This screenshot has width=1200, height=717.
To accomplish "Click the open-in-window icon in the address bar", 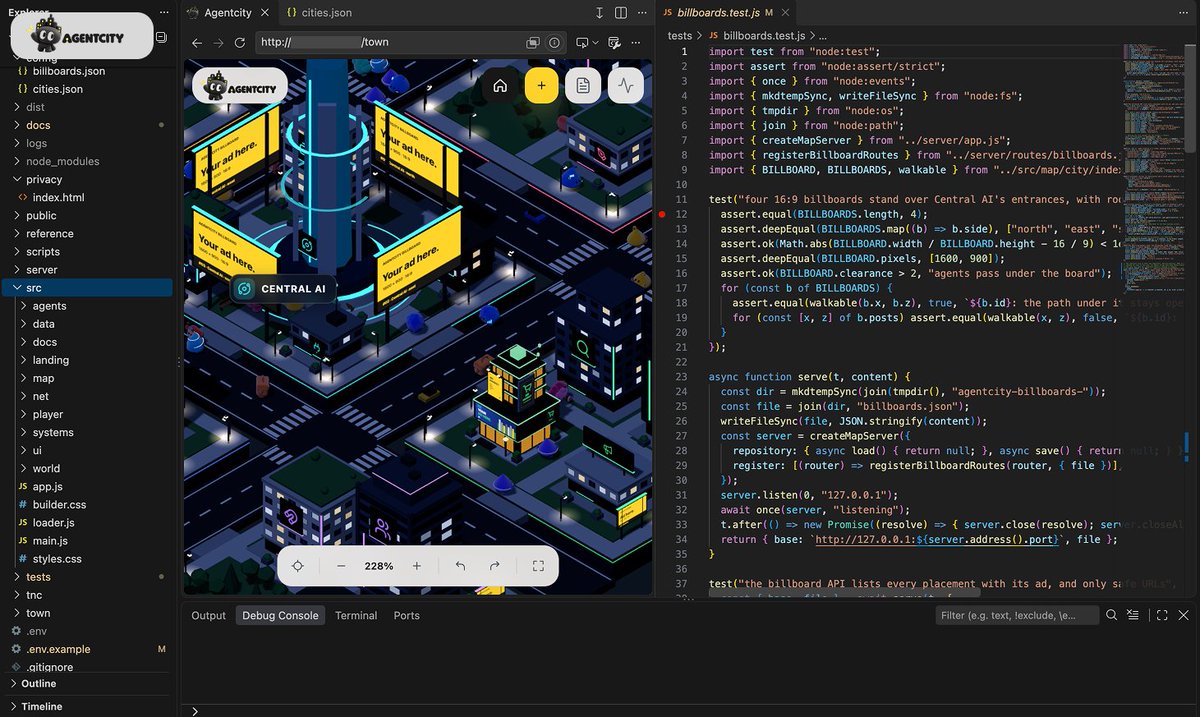I will (x=534, y=43).
